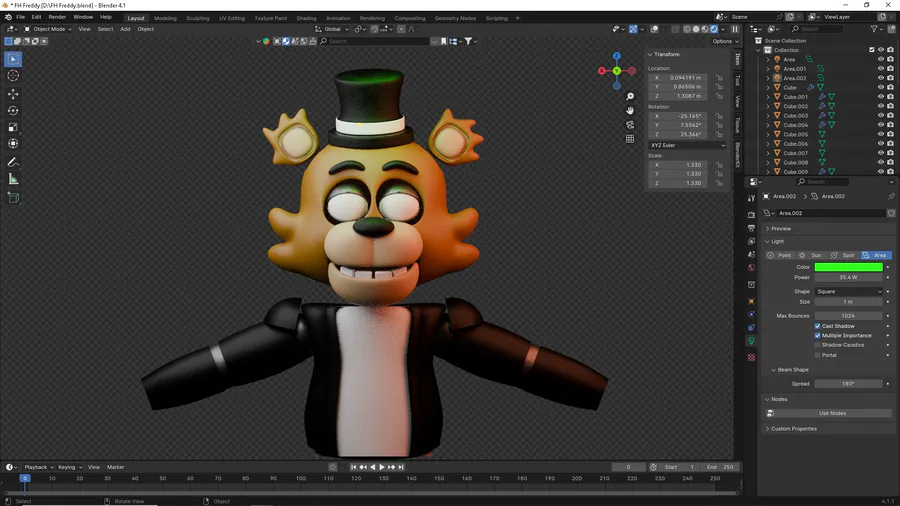Click the Move view hand icon

coord(630,110)
